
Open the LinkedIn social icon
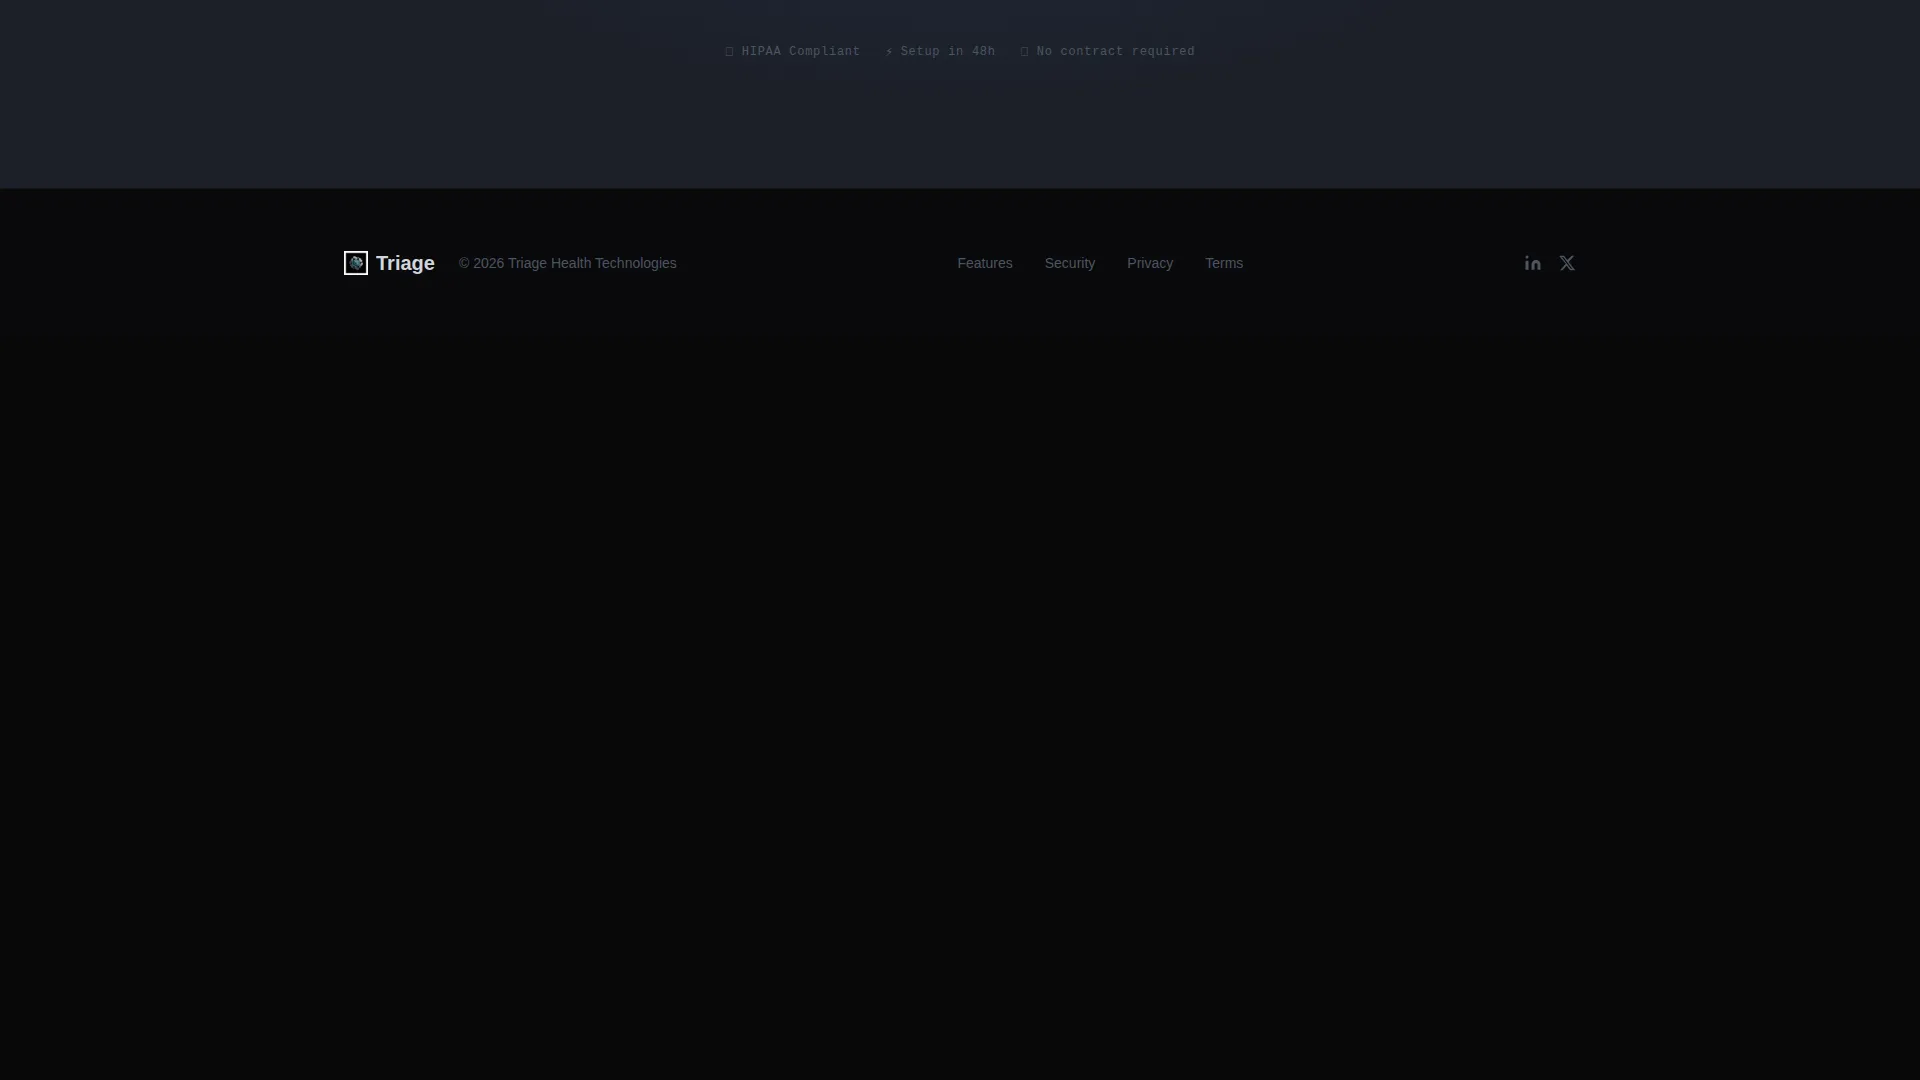[1532, 263]
